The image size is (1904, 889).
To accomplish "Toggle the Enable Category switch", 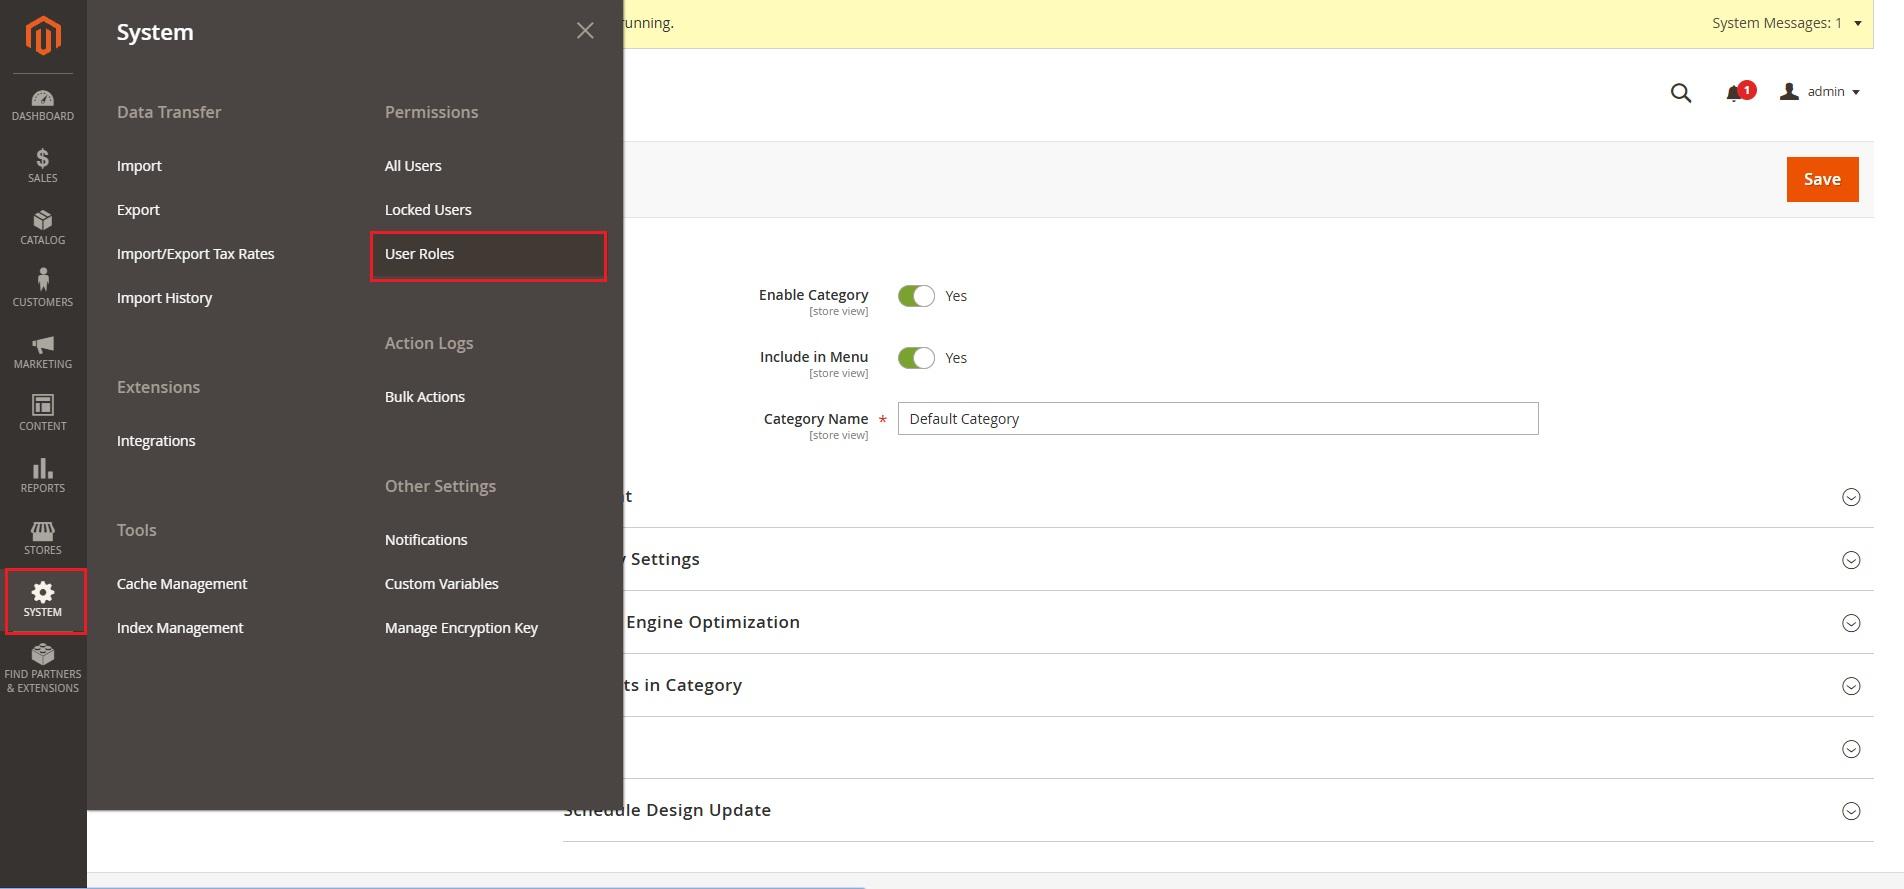I will pyautogui.click(x=915, y=296).
